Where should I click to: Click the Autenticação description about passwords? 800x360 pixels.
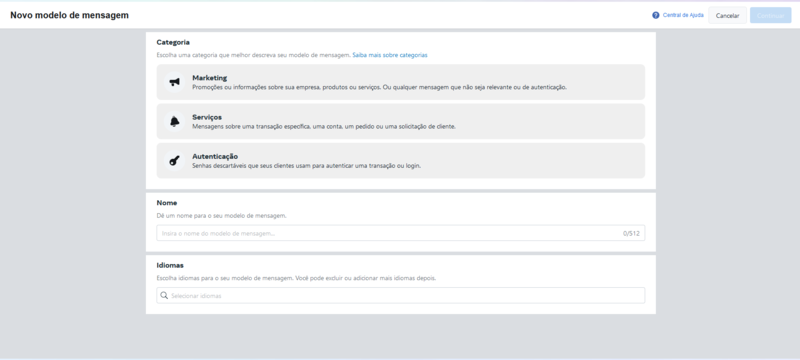307,166
